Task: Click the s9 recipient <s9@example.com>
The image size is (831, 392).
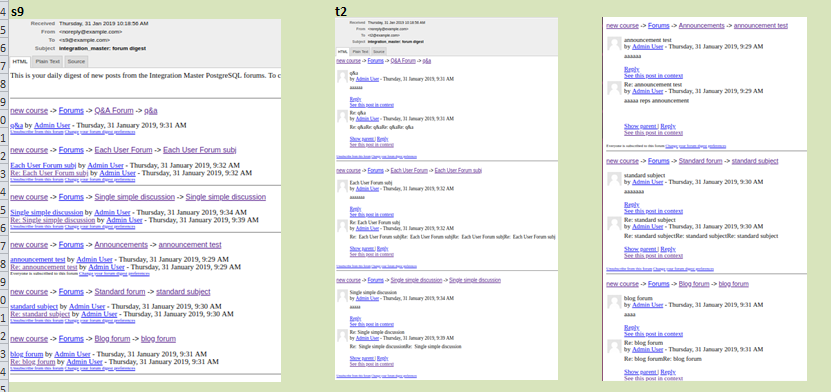Action: (x=85, y=40)
